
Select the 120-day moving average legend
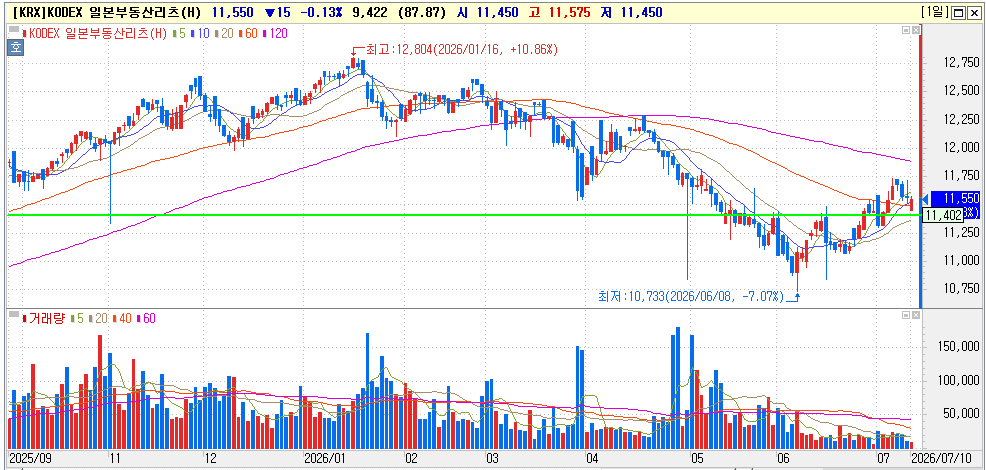276,33
